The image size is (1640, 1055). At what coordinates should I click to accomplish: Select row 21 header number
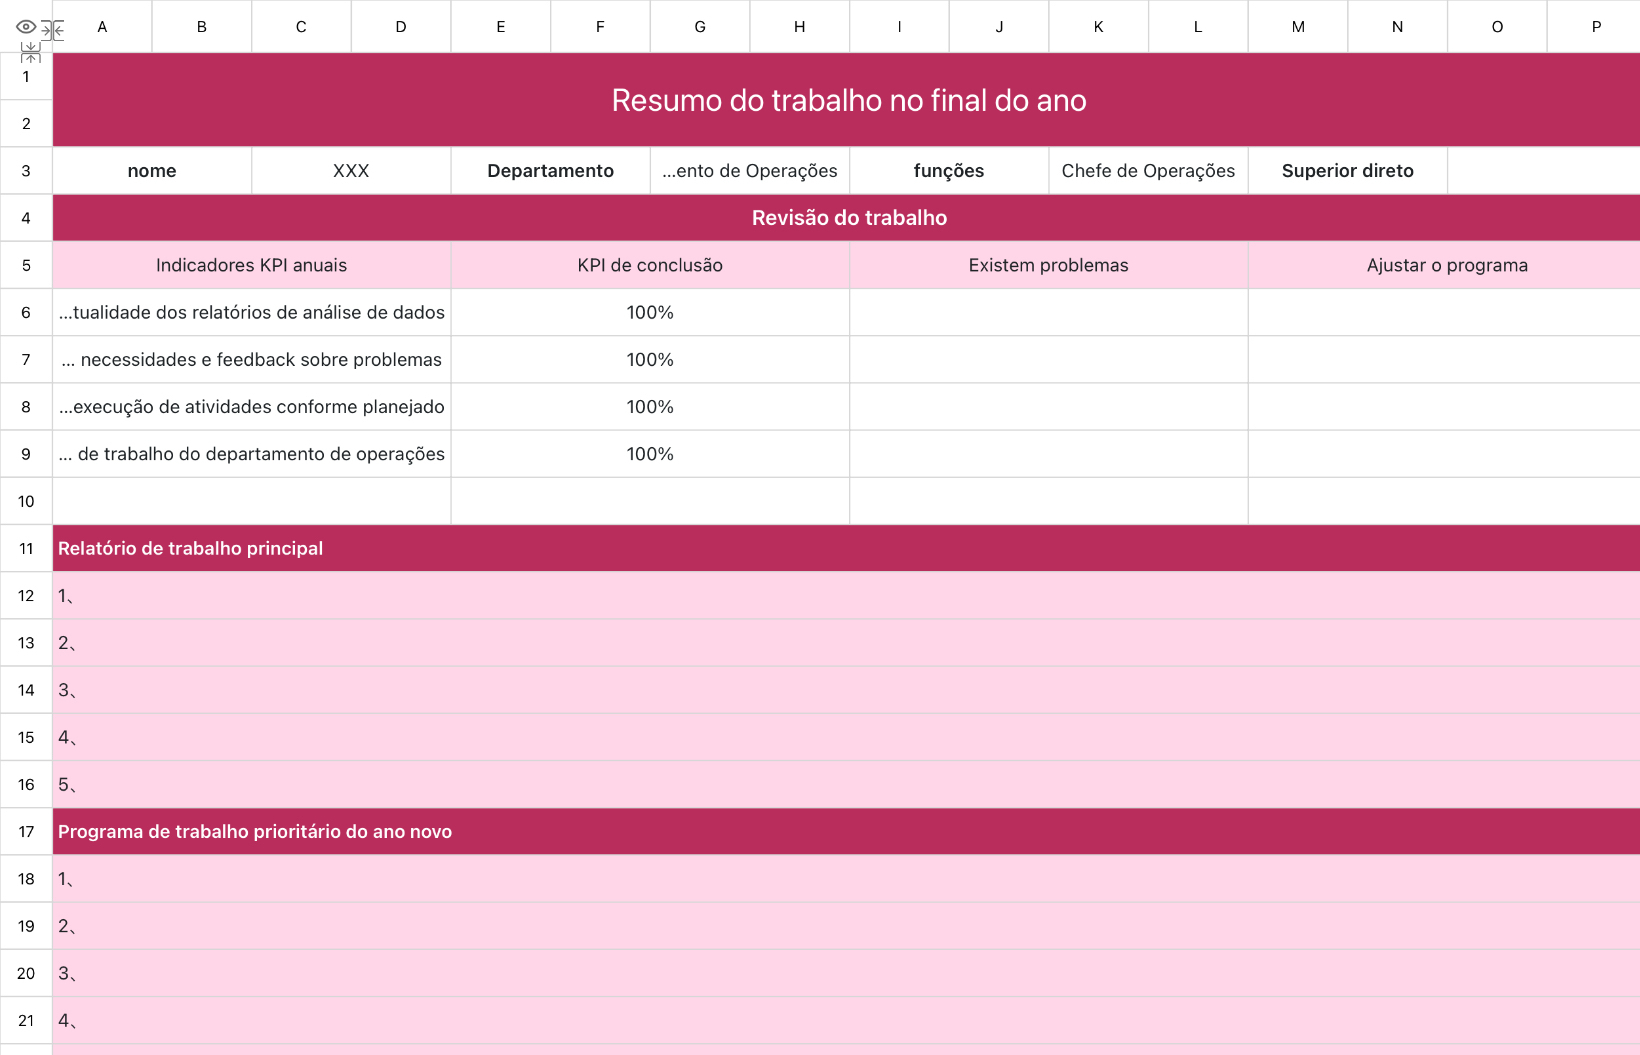point(26,1021)
